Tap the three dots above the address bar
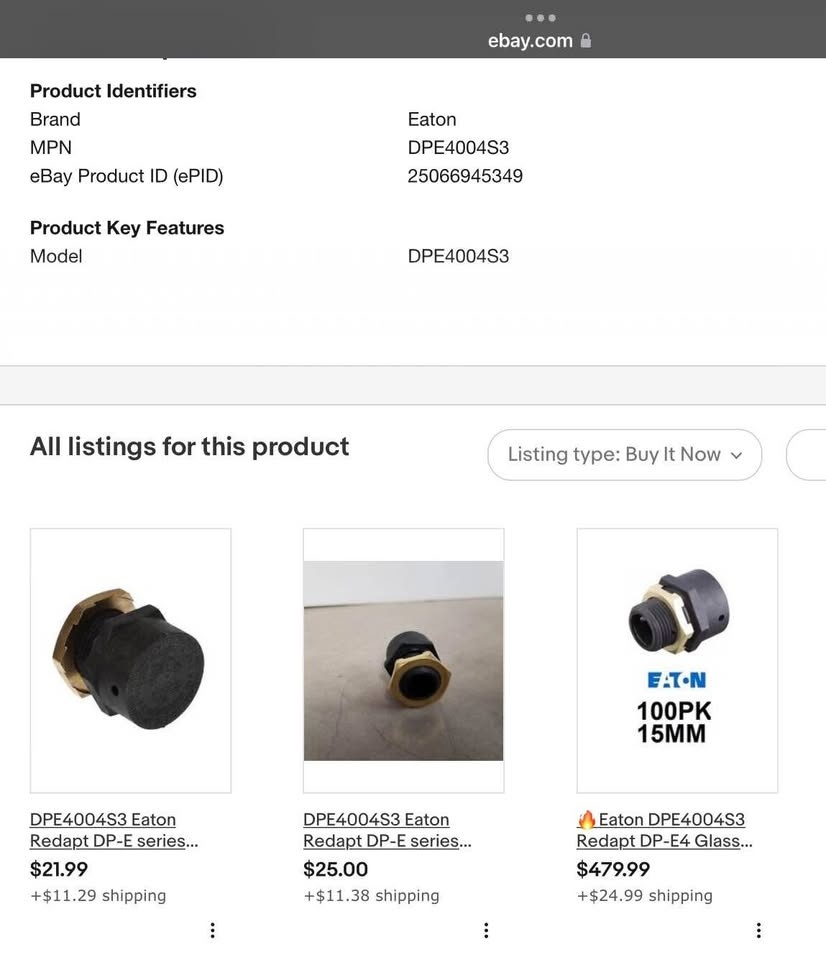826x960 pixels. pos(541,18)
